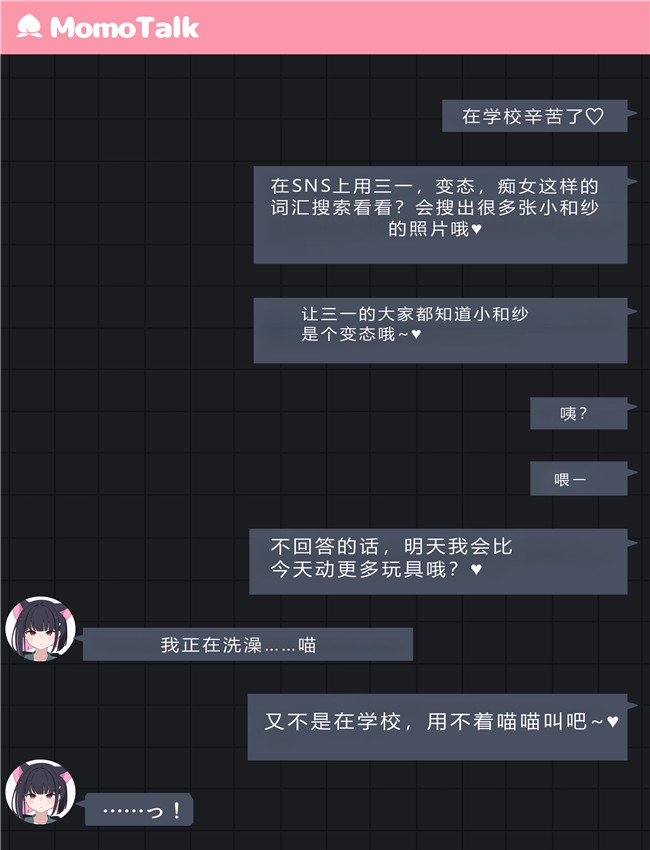Click the heart after 的照片哦
Image resolution: width=650 pixels, height=850 pixels.
[x=477, y=229]
